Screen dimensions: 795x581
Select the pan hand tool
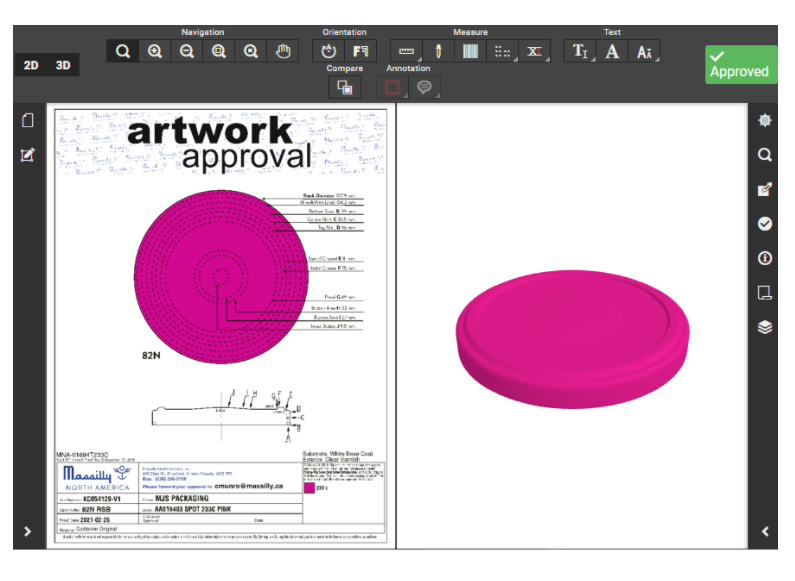click(283, 52)
